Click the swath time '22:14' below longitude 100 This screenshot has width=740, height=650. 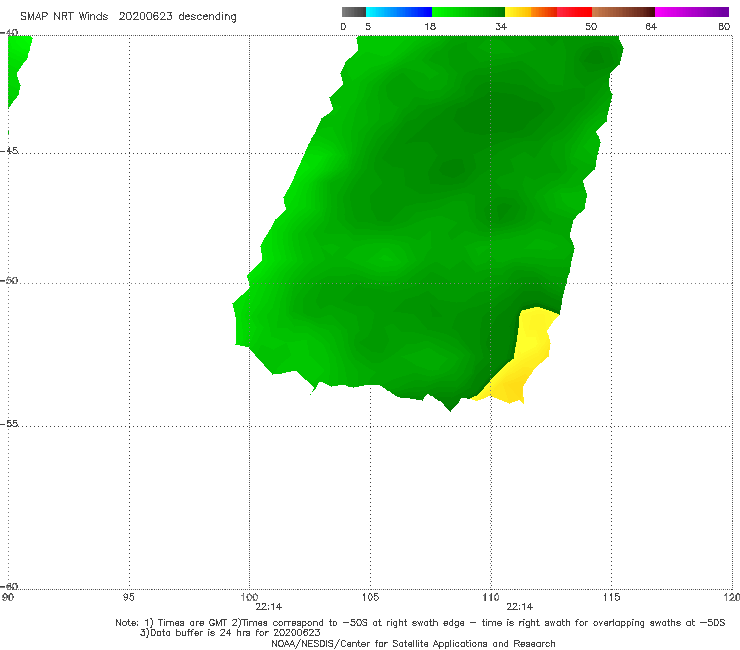pos(269,607)
